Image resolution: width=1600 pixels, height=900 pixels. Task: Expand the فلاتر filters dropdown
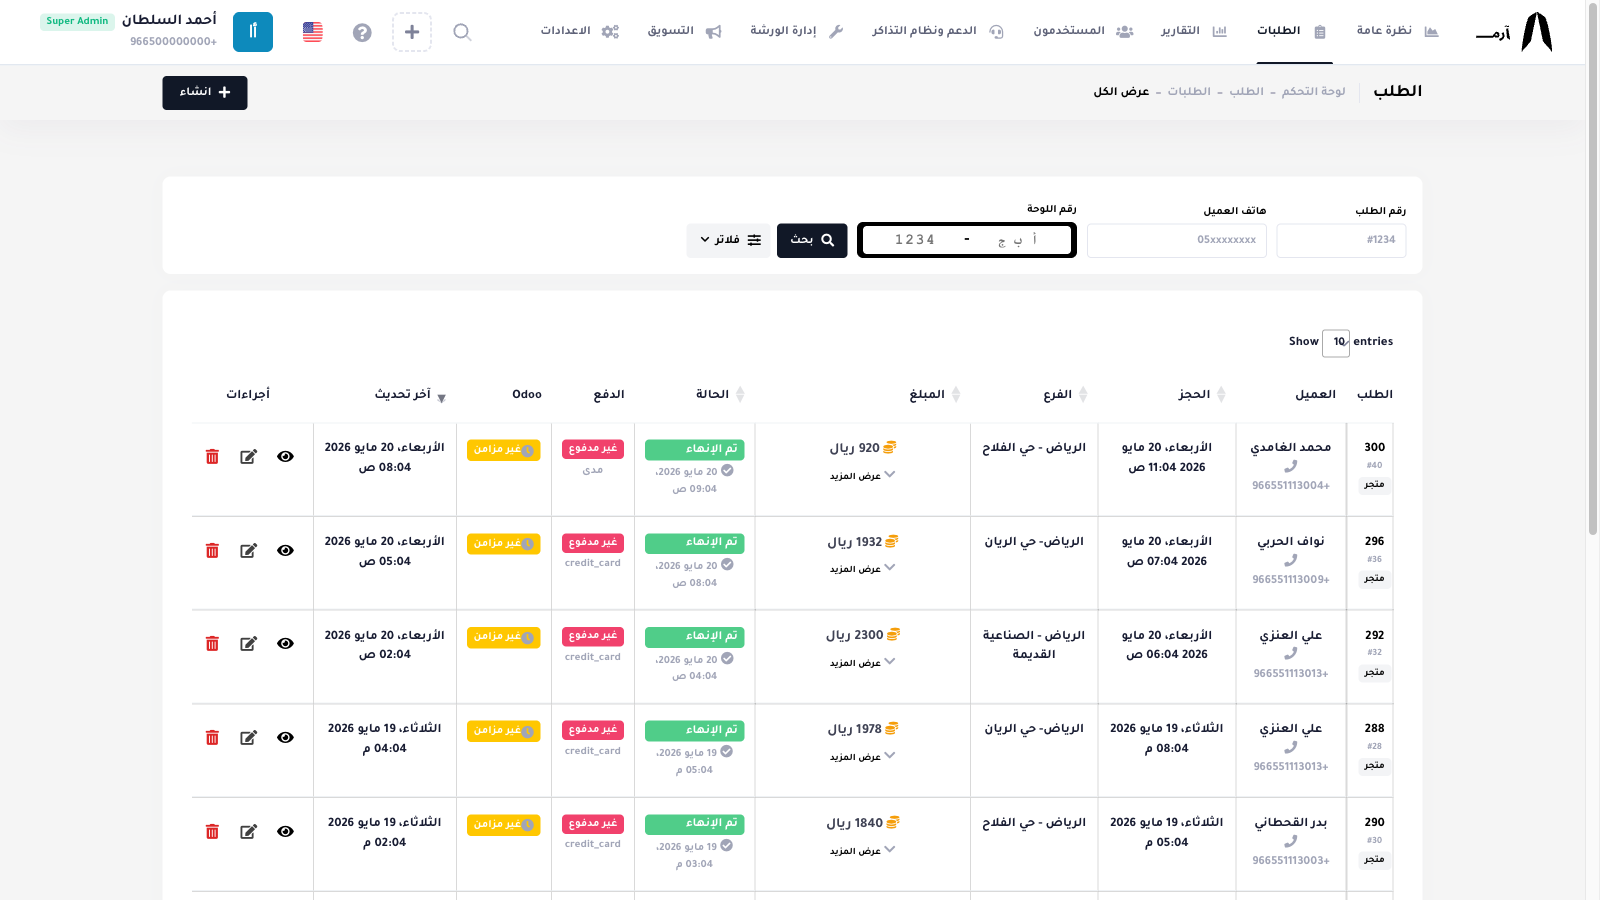tap(729, 240)
